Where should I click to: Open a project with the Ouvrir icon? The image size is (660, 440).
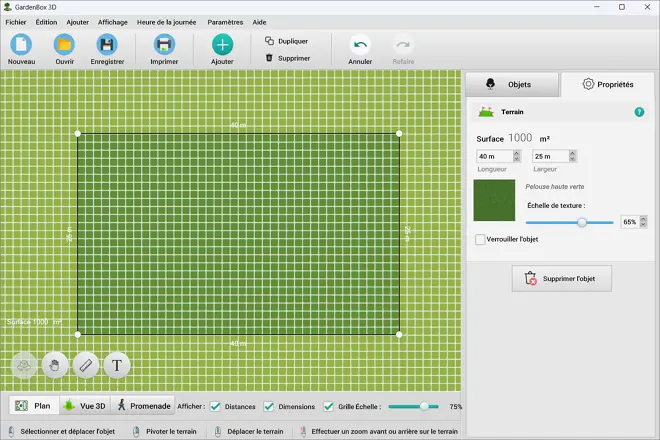coord(64,44)
